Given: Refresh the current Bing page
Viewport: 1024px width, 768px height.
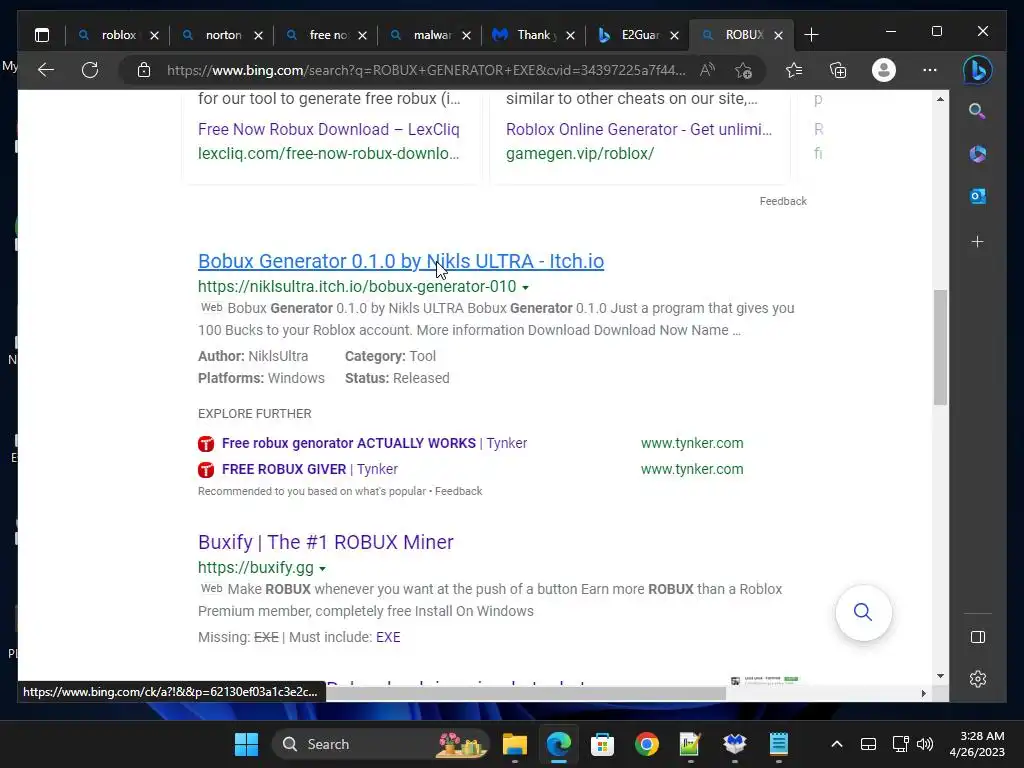Looking at the screenshot, I should [x=90, y=70].
